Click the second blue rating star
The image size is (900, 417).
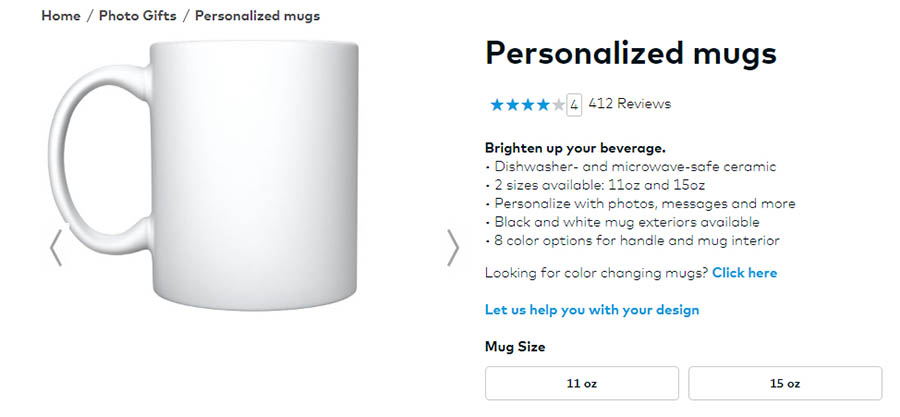511,104
